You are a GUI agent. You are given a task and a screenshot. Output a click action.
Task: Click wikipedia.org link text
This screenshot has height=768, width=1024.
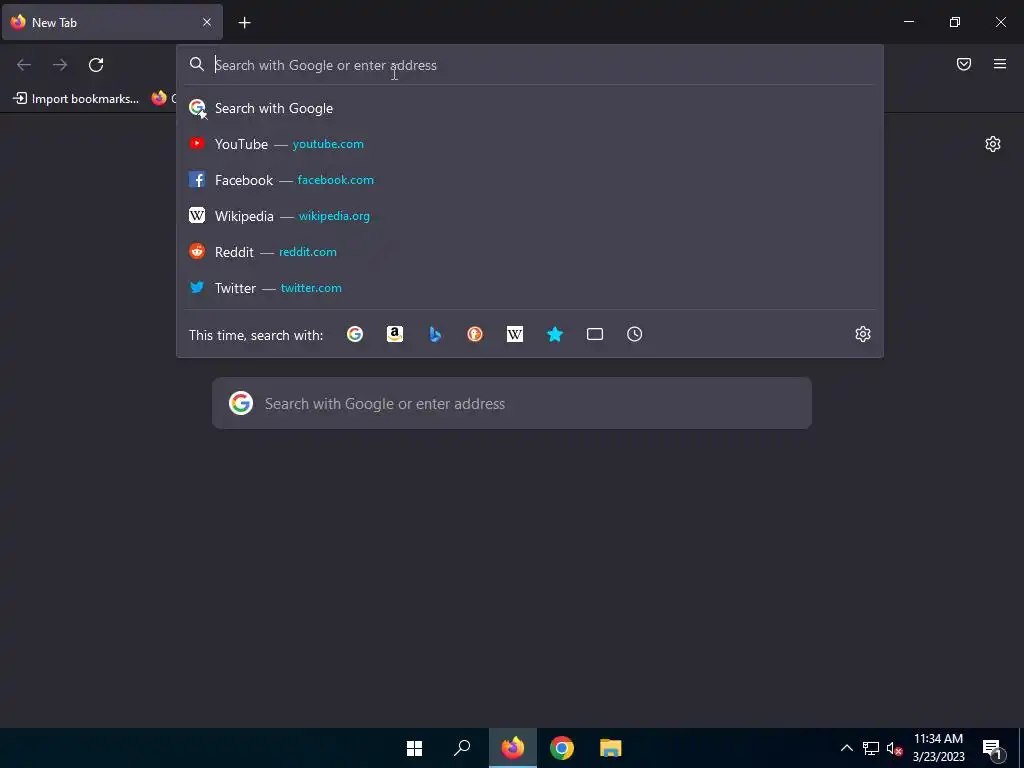click(334, 216)
